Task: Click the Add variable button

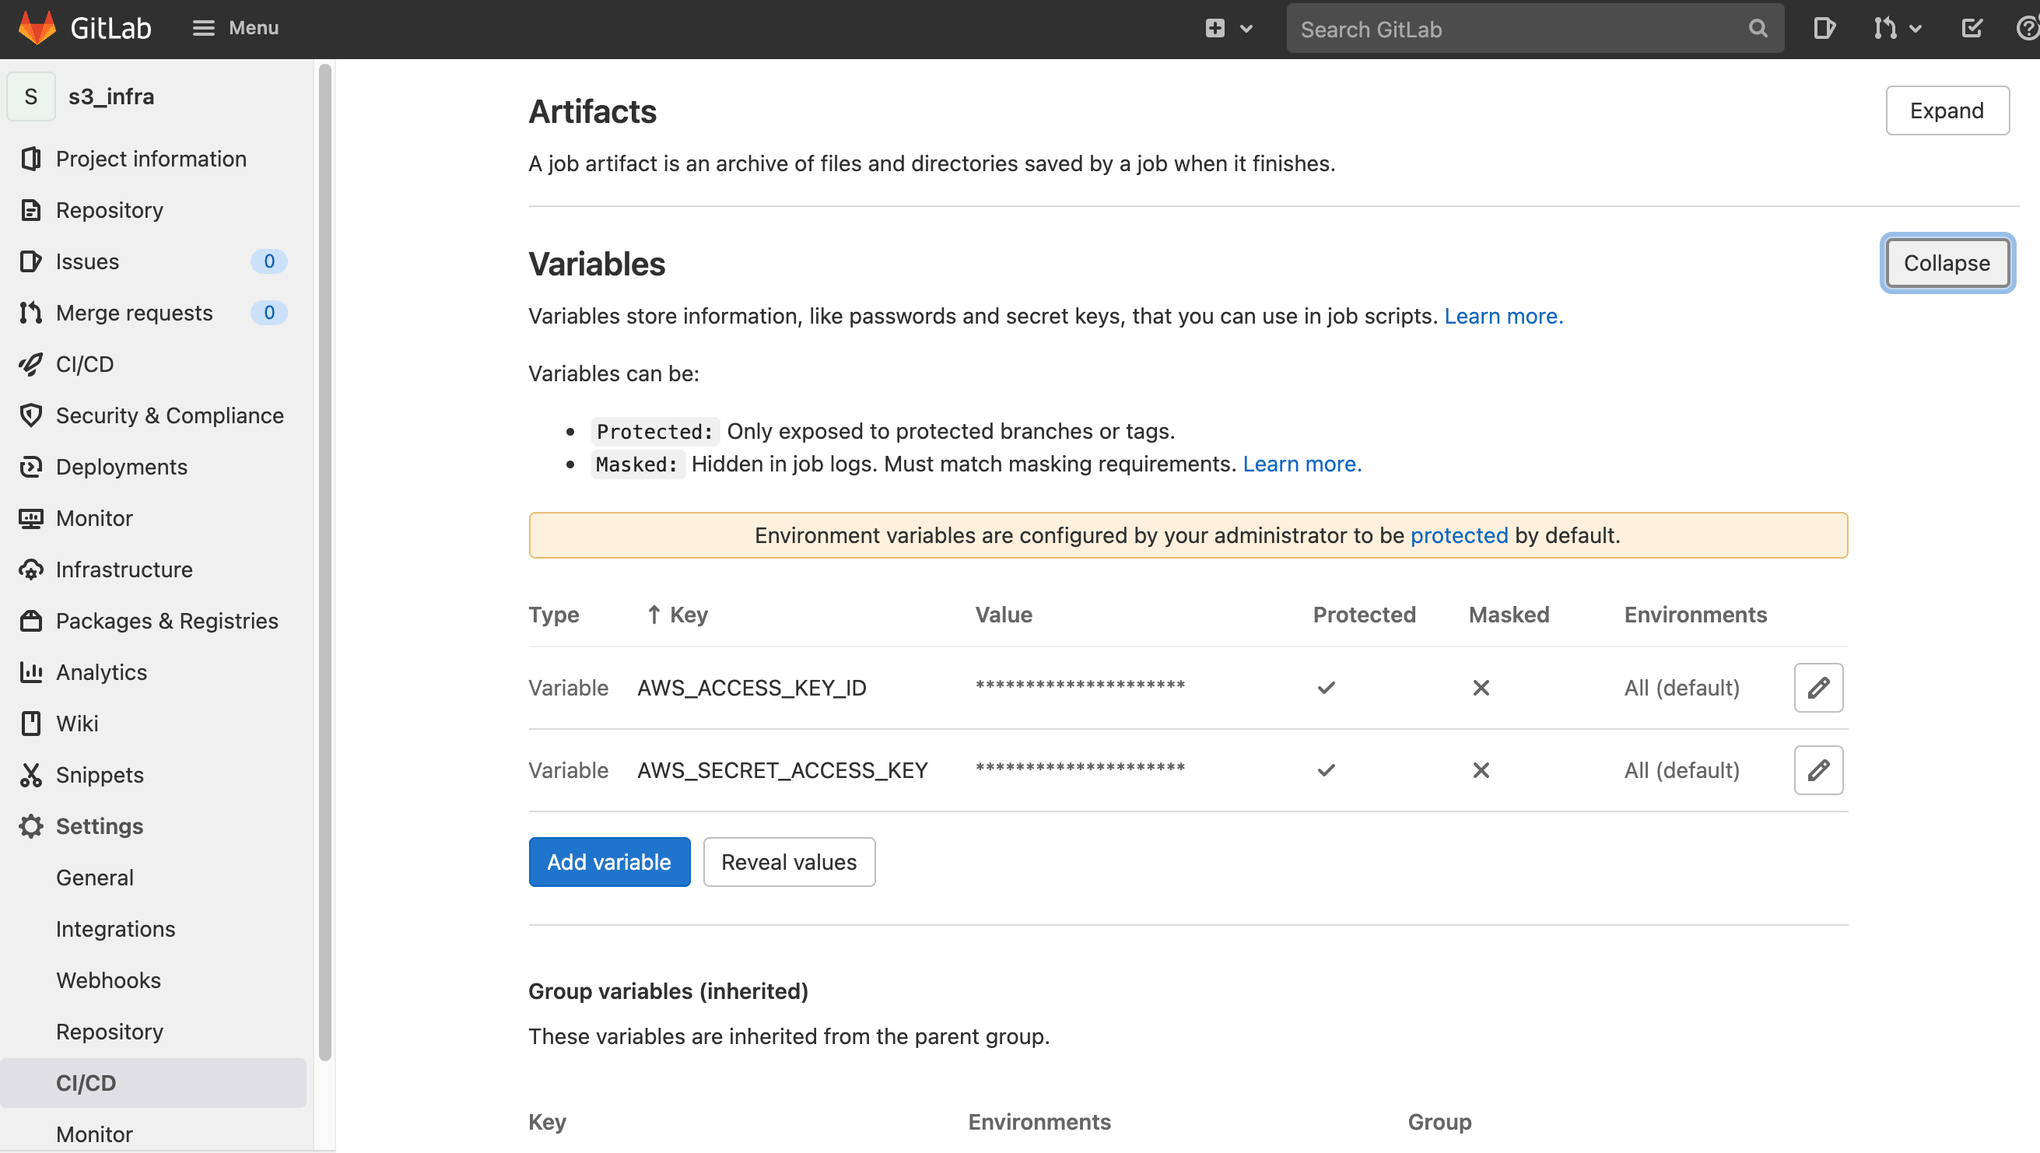Action: pyautogui.click(x=608, y=862)
